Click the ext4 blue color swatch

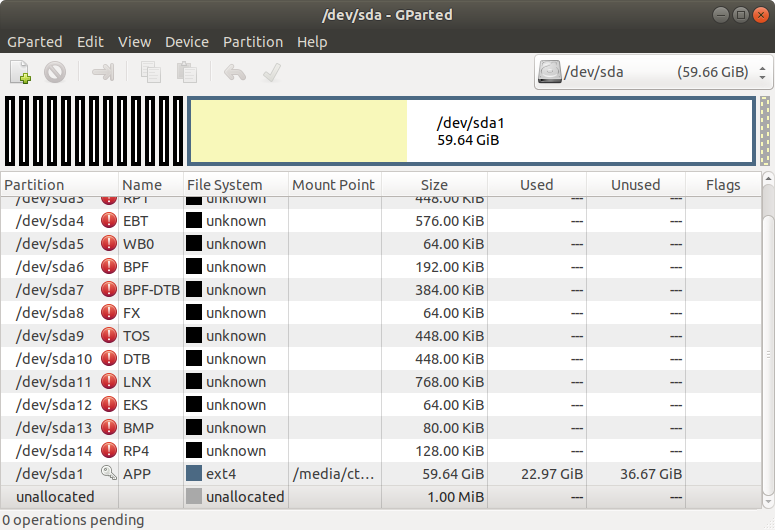coord(194,473)
